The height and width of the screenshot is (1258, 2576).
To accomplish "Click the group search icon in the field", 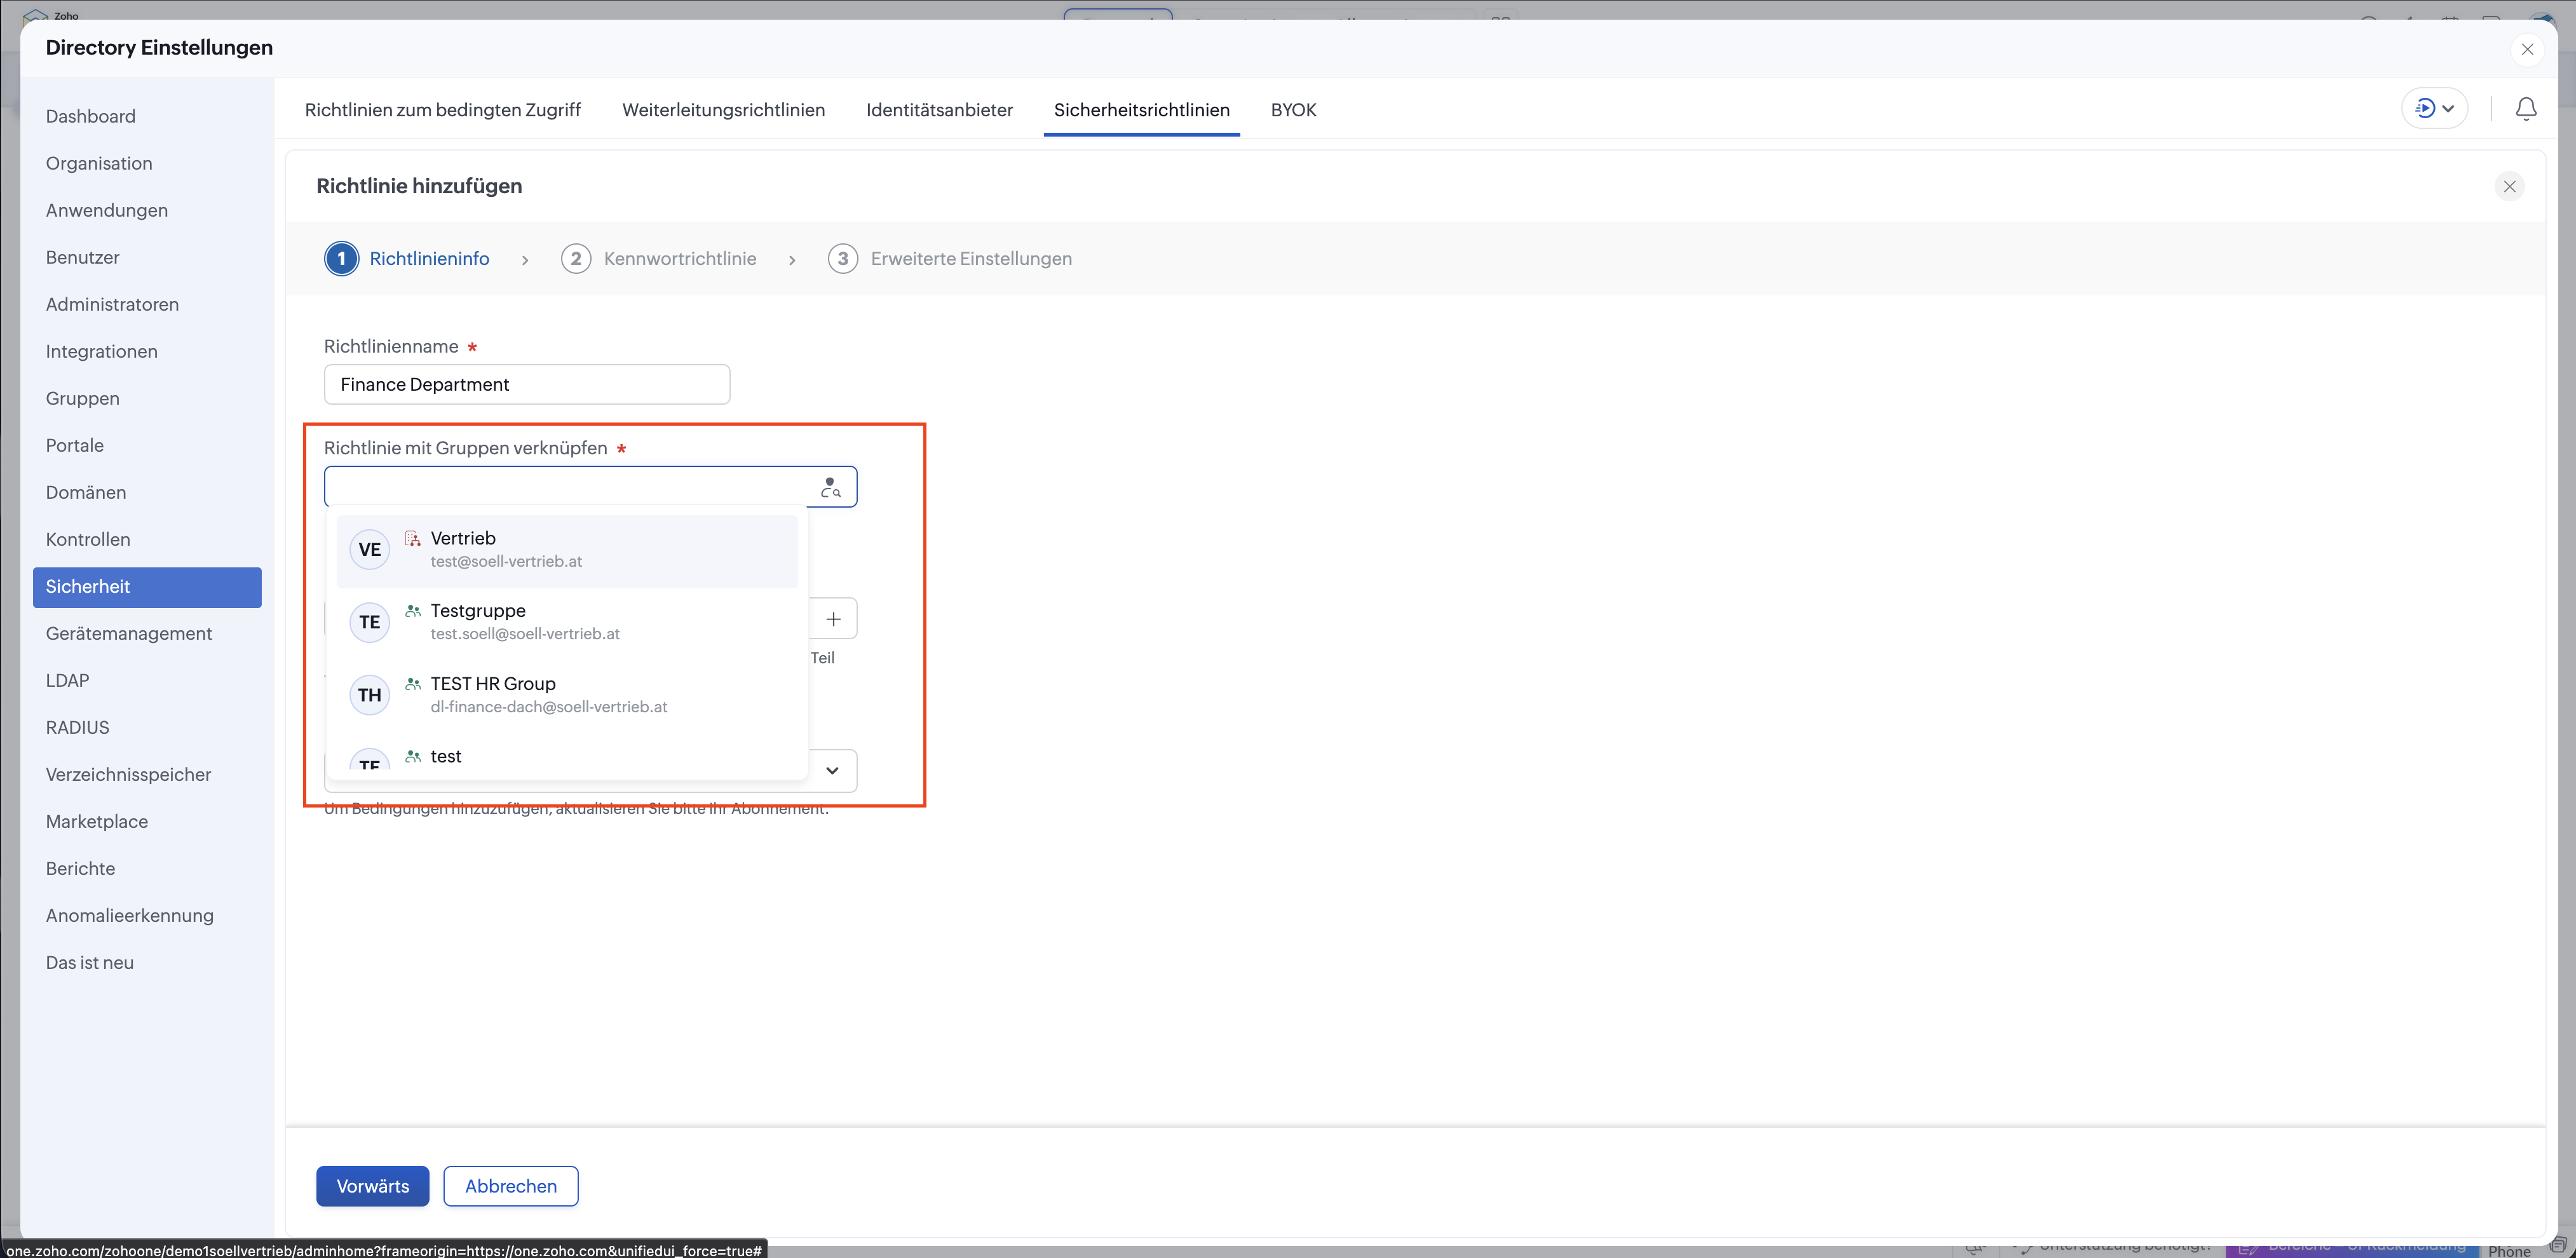I will 830,487.
